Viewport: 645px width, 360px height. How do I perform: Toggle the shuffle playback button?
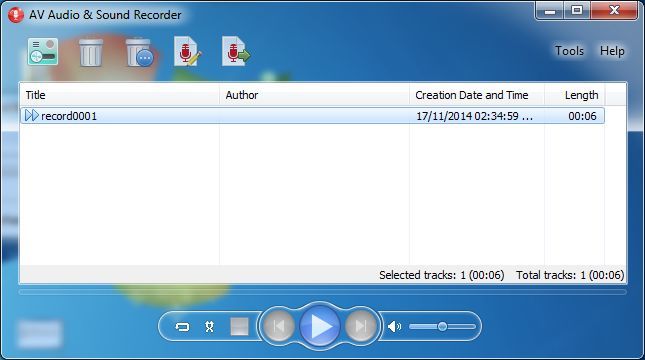209,327
